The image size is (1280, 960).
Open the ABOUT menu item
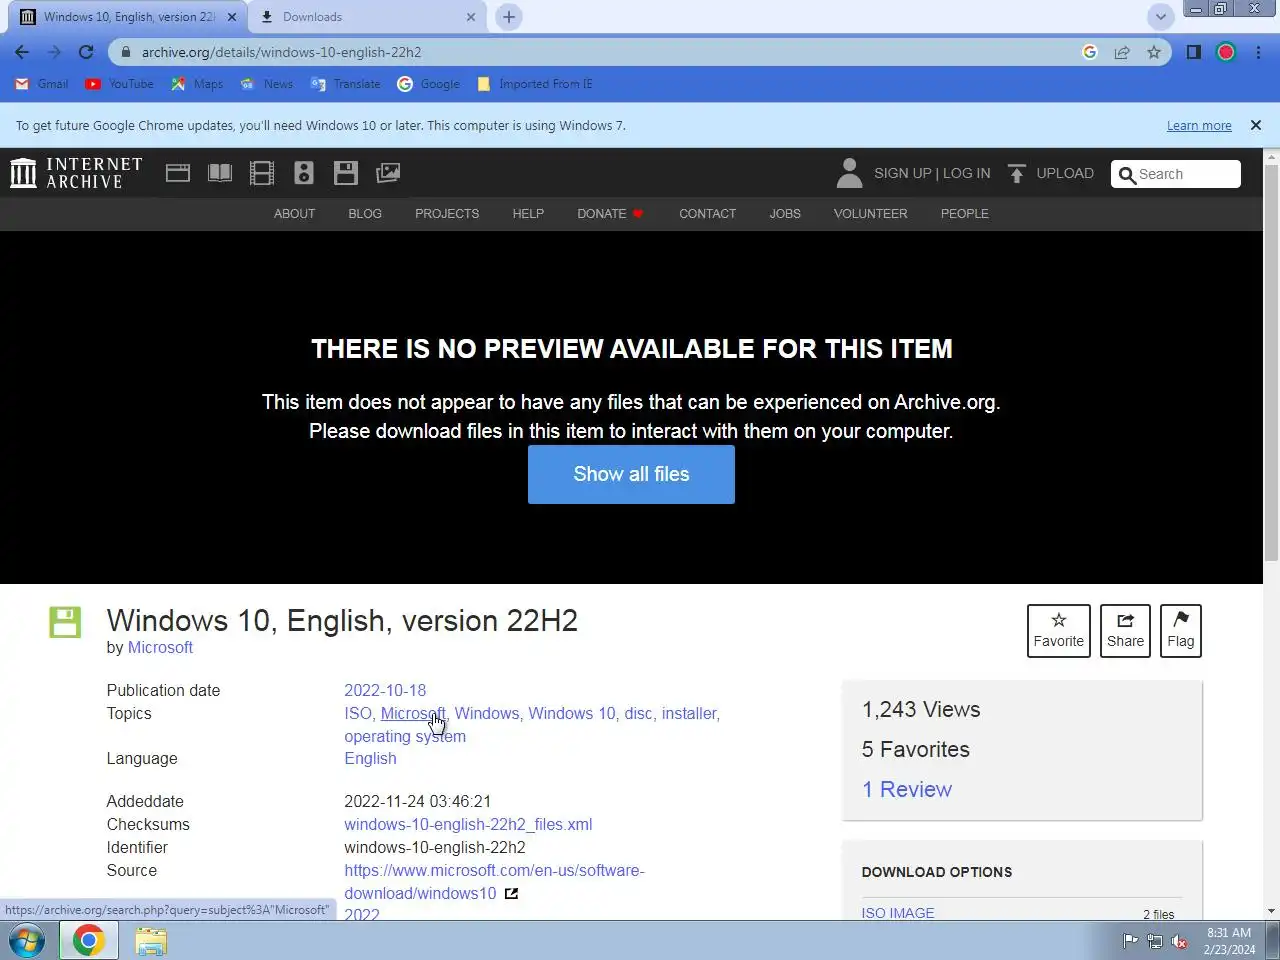tap(295, 214)
